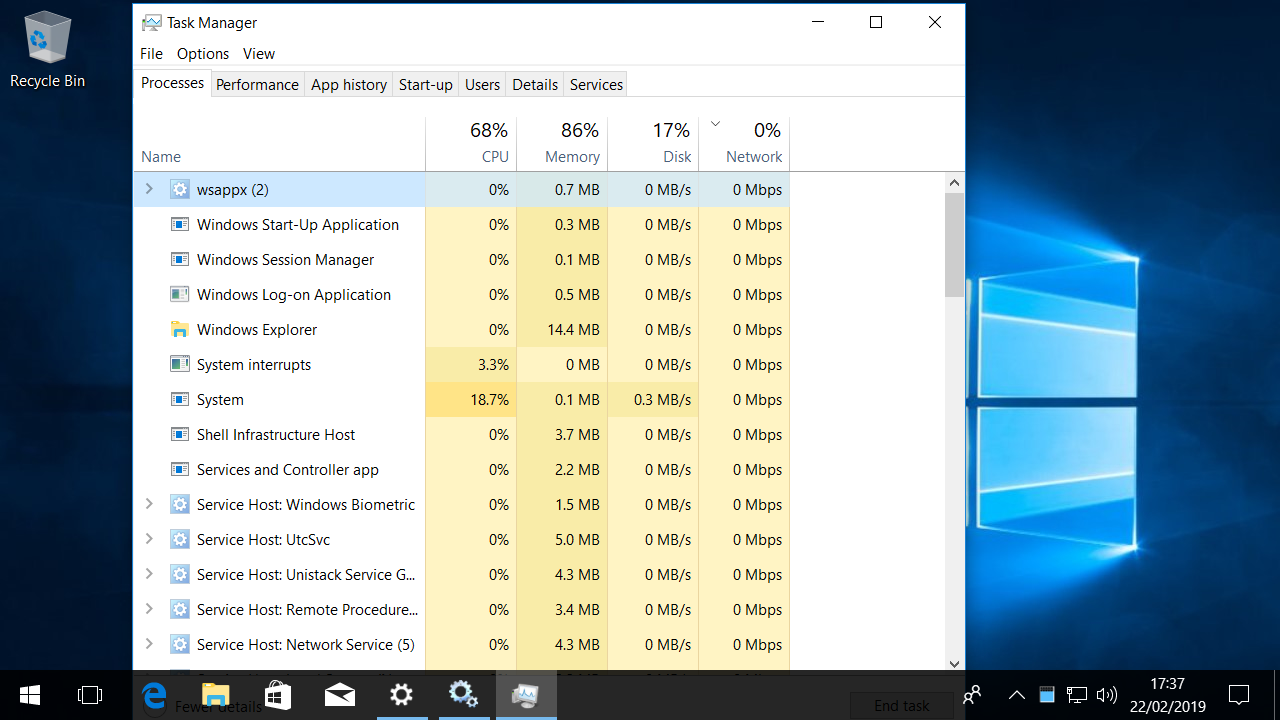Expand Service Host: Remote Procedure group
1280x720 pixels.
coord(149,609)
